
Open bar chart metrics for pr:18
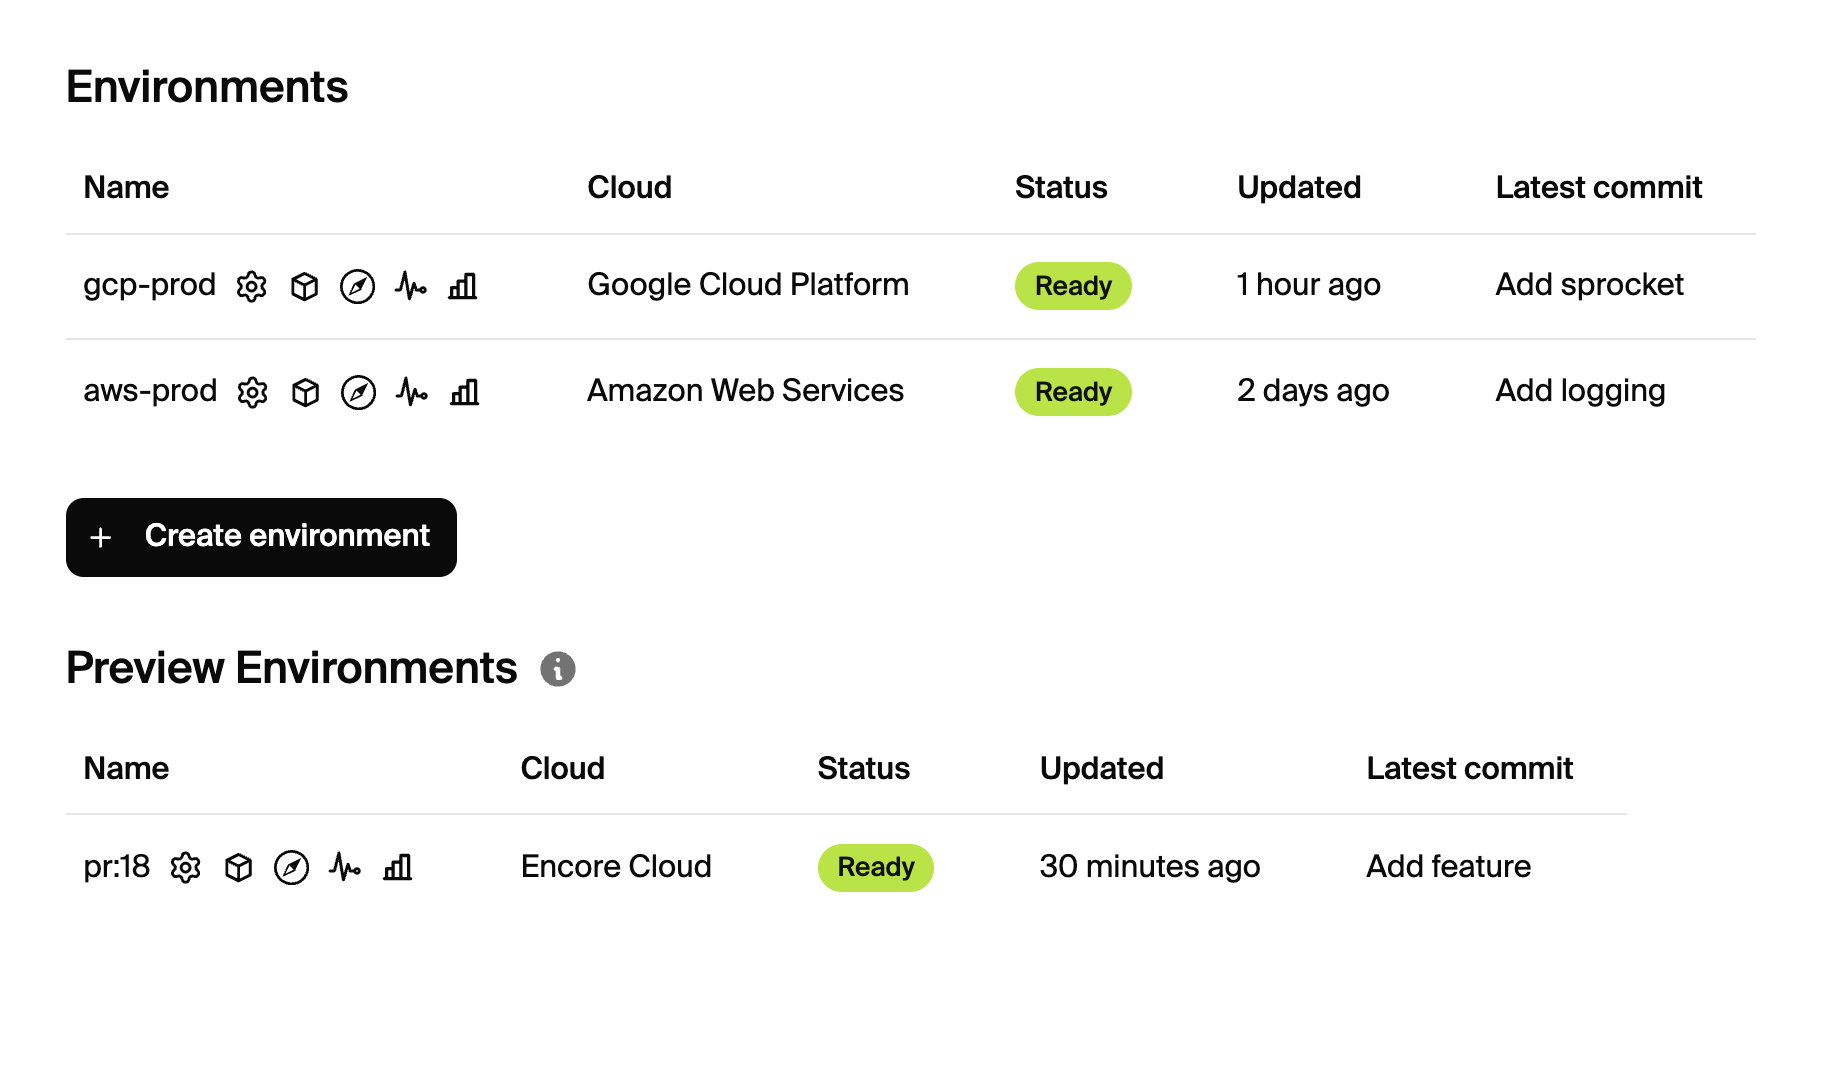(x=397, y=867)
